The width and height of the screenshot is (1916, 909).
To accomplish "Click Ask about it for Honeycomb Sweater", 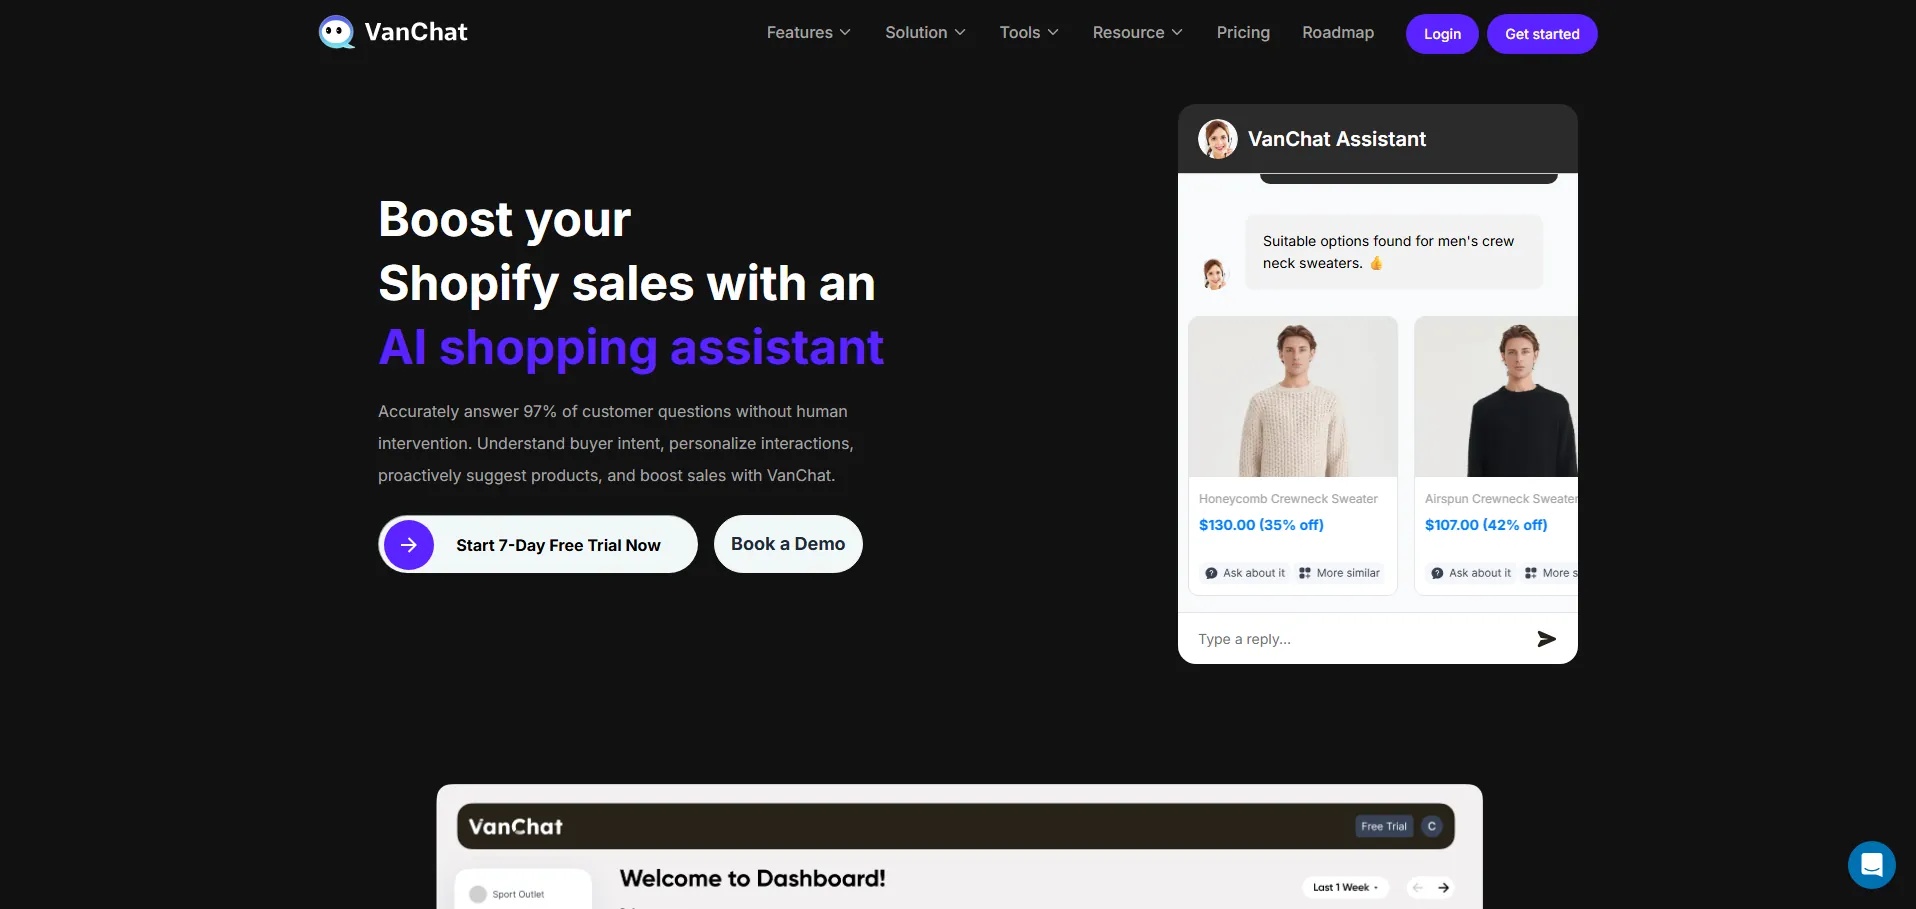I will (1245, 573).
